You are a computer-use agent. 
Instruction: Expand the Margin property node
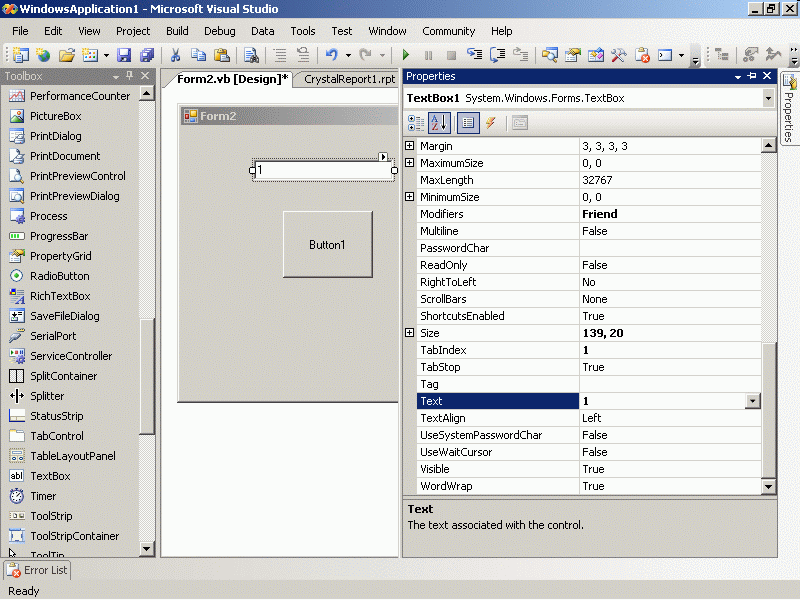coord(409,146)
